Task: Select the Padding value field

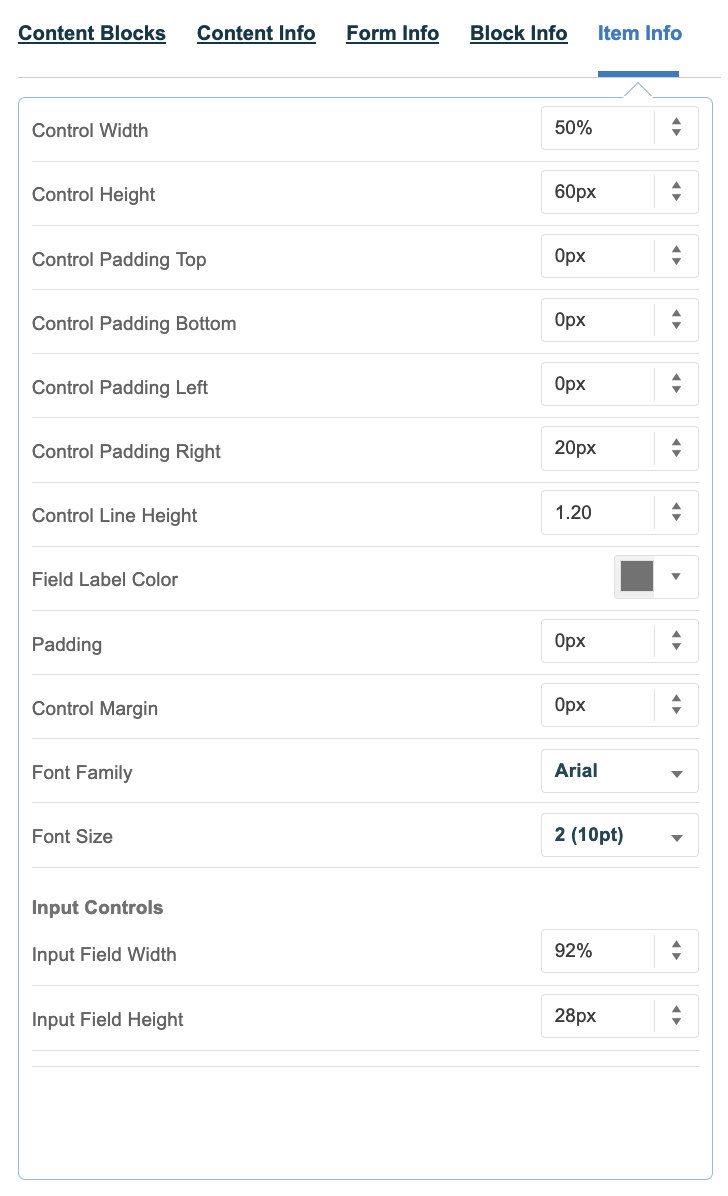Action: click(595, 641)
